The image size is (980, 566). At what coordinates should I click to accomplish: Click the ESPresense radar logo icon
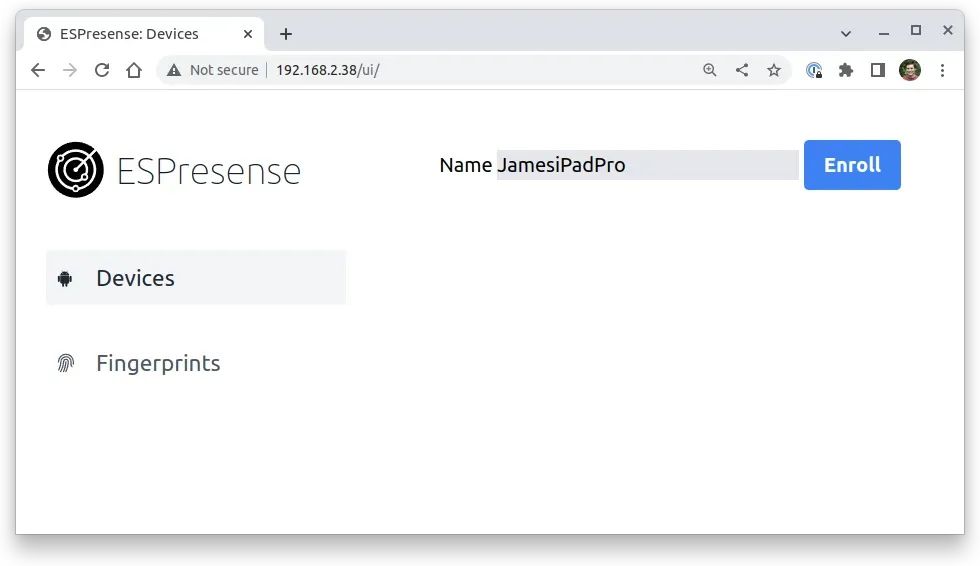[76, 170]
